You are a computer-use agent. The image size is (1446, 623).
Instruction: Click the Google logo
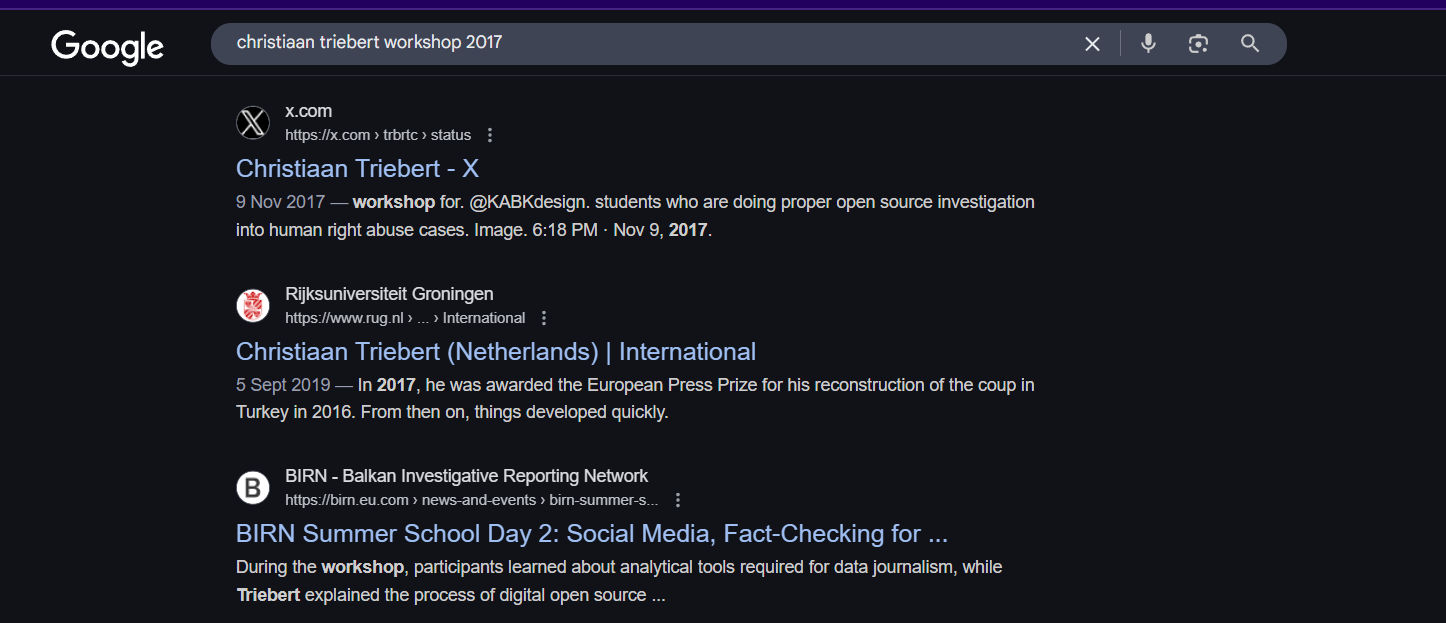(107, 47)
